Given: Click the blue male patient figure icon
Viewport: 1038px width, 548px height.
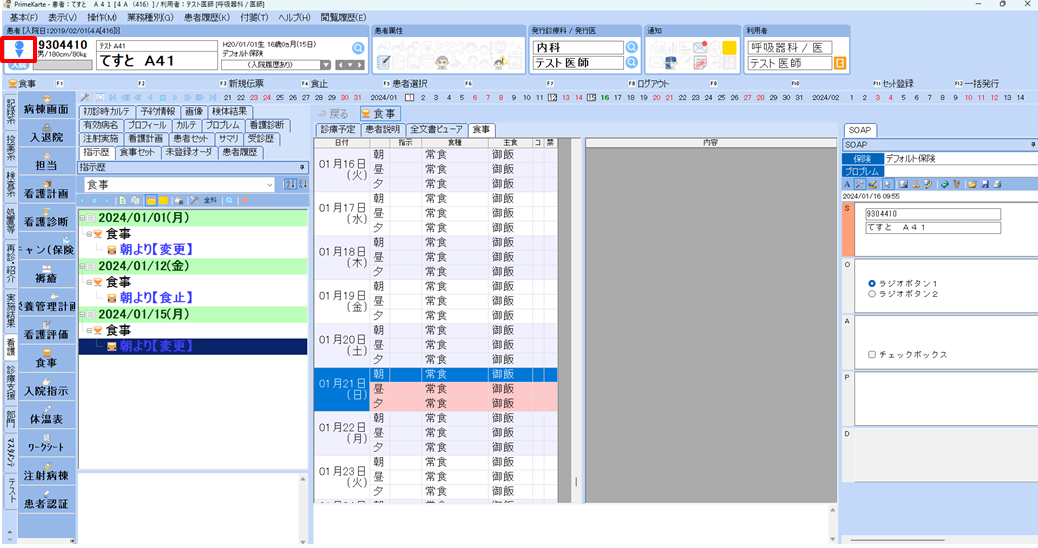Looking at the screenshot, I should (19, 48).
